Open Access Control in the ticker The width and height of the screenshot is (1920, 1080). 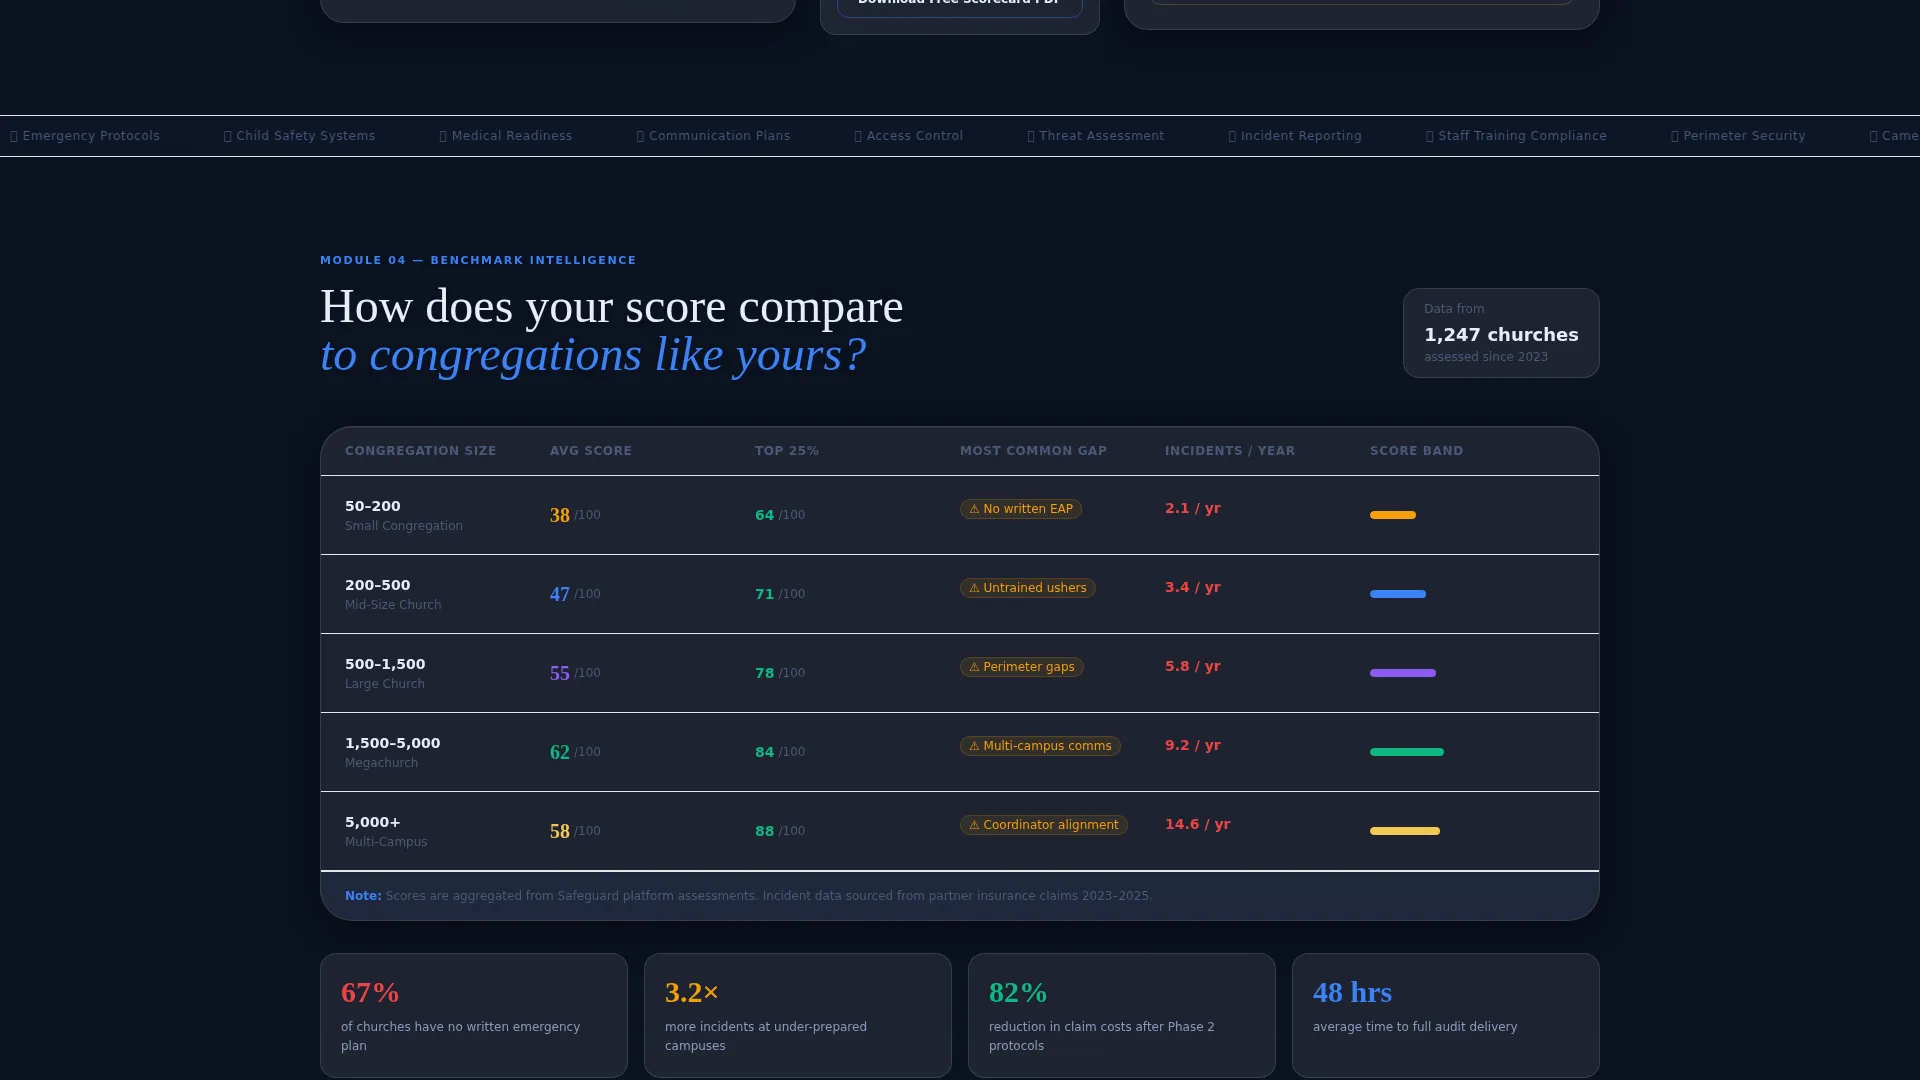click(x=915, y=136)
